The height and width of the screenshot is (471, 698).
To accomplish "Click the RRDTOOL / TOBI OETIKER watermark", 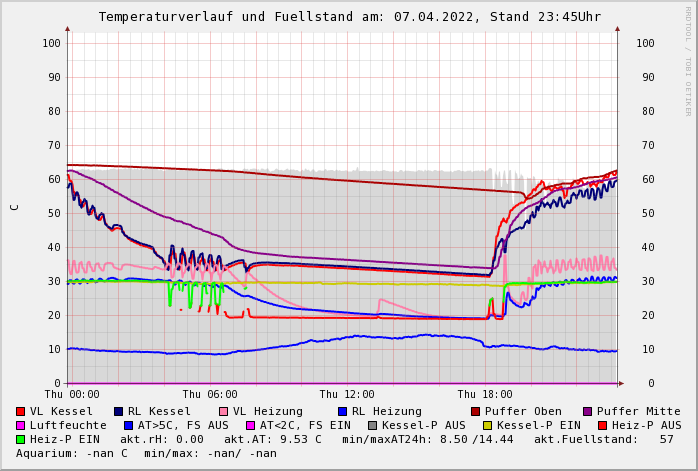I will (688, 62).
